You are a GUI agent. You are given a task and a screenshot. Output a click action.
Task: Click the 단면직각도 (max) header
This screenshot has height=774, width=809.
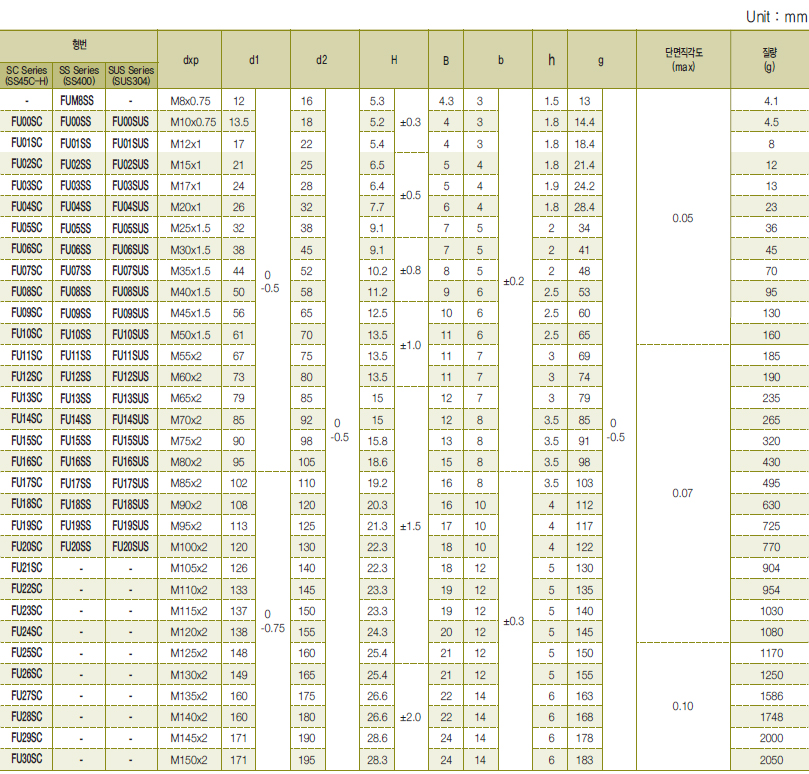(x=683, y=60)
